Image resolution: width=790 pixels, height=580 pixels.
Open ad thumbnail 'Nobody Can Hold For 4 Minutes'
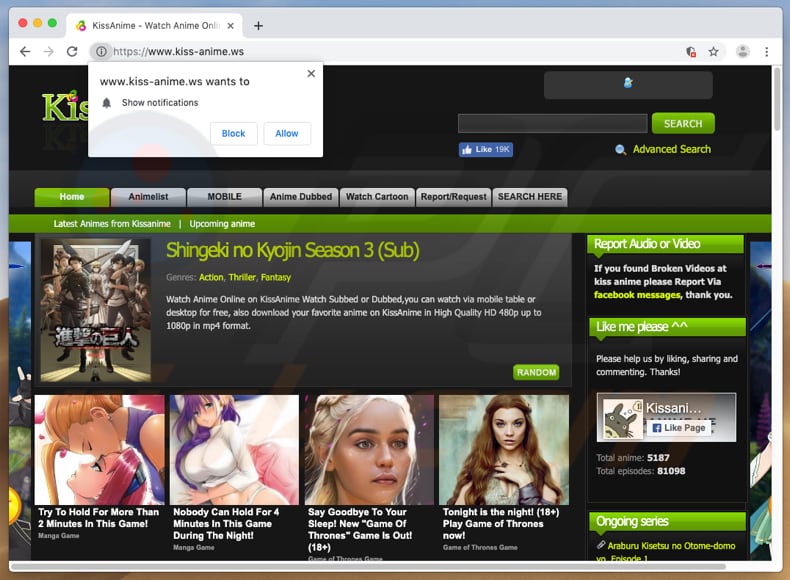pos(234,449)
